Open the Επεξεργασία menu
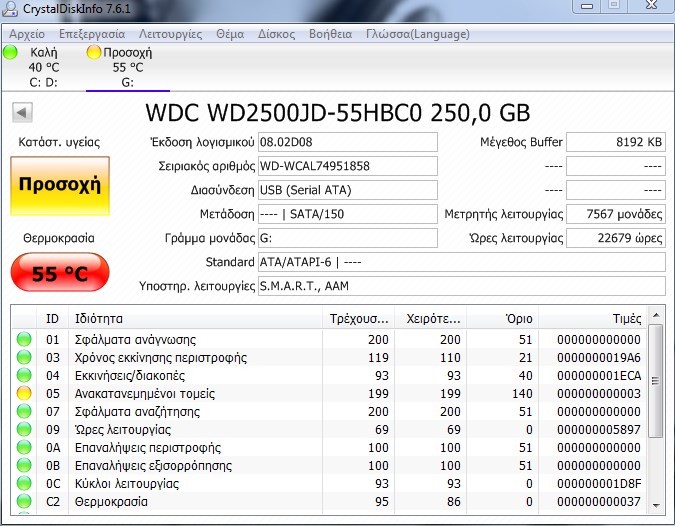Image resolution: width=675 pixels, height=526 pixels. click(x=92, y=34)
